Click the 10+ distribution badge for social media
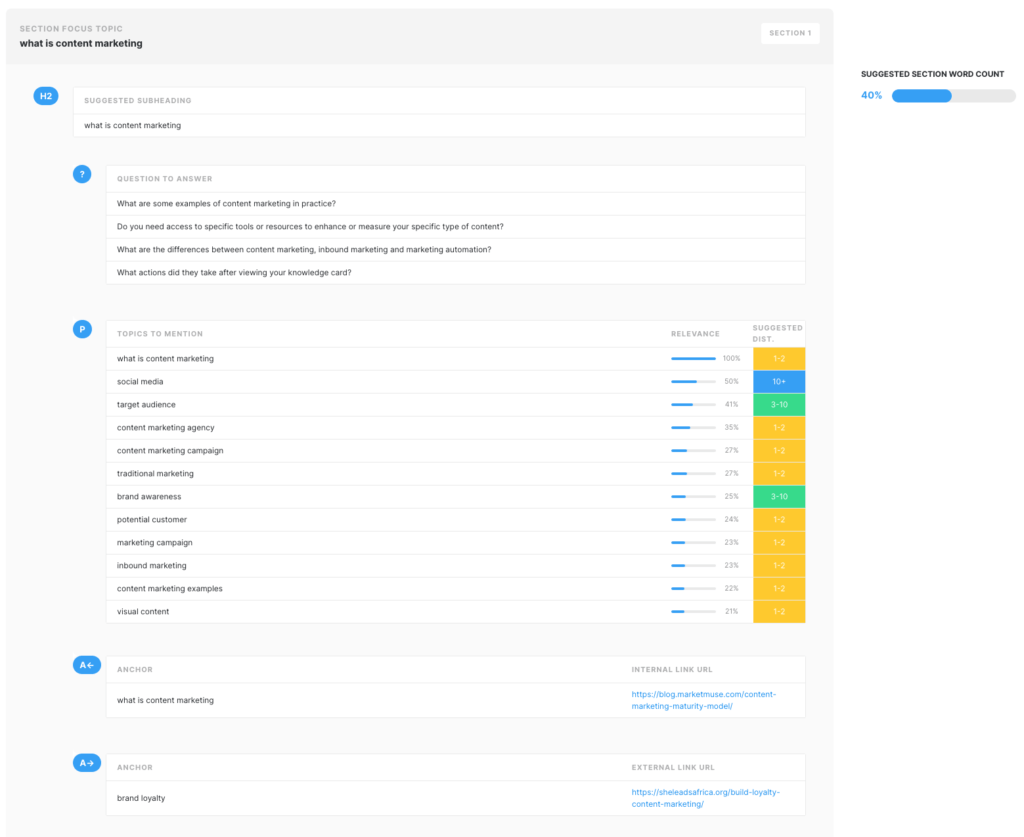 click(x=779, y=381)
